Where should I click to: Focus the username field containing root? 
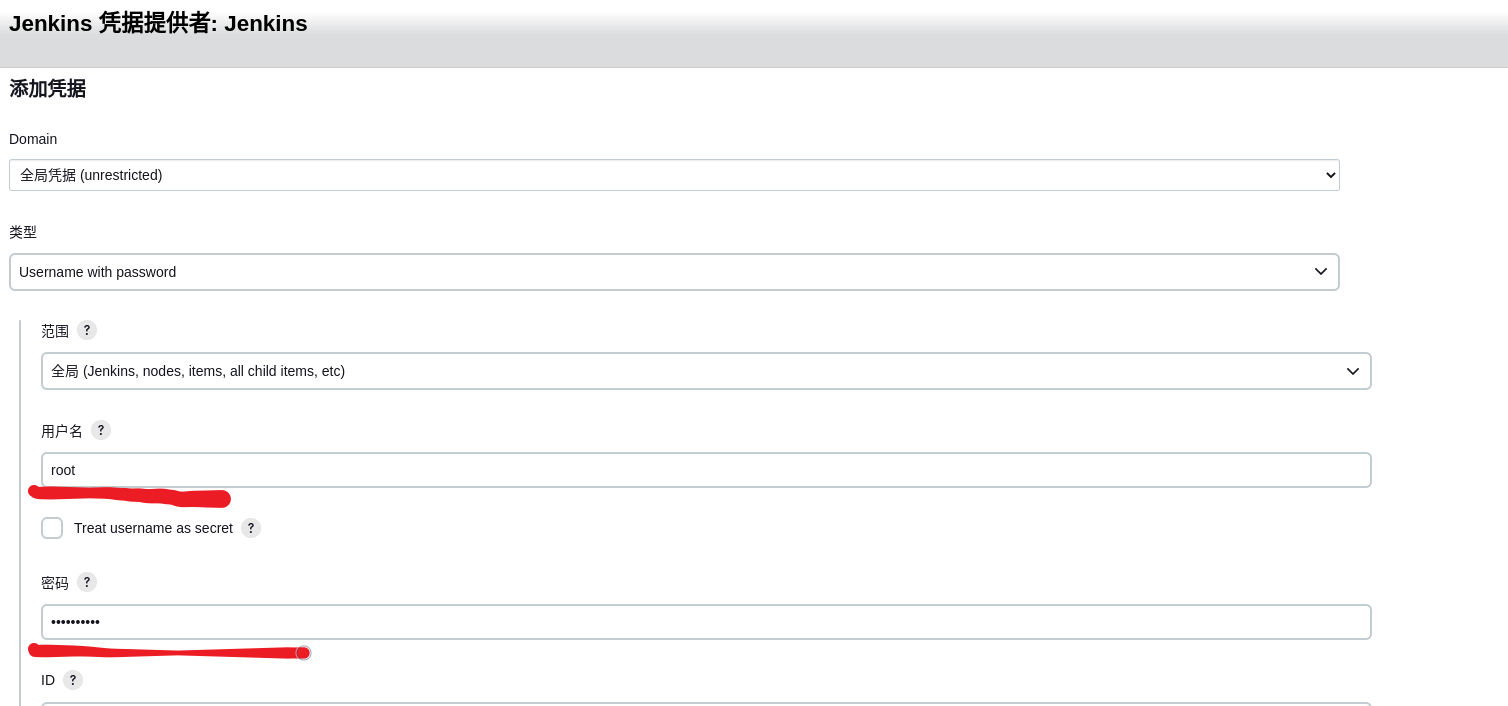706,470
